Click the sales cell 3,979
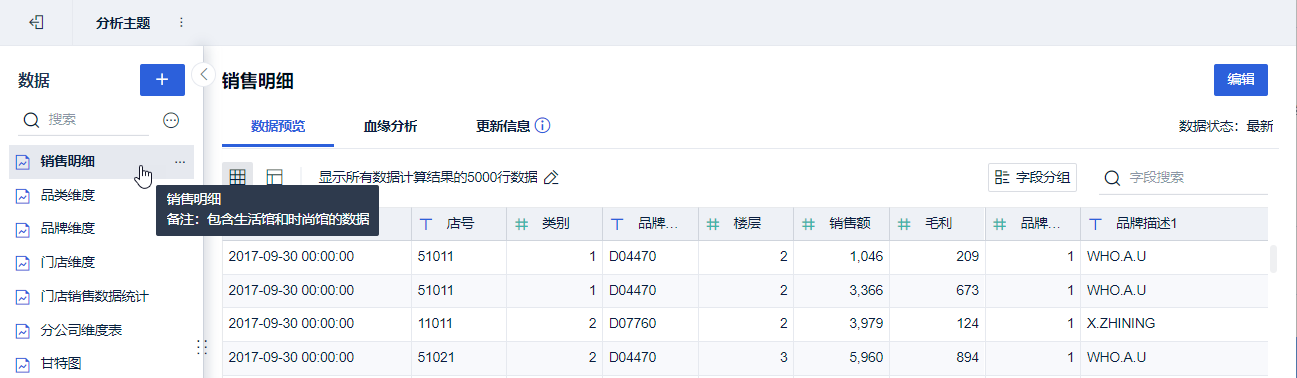The image size is (1297, 378). pos(842,324)
